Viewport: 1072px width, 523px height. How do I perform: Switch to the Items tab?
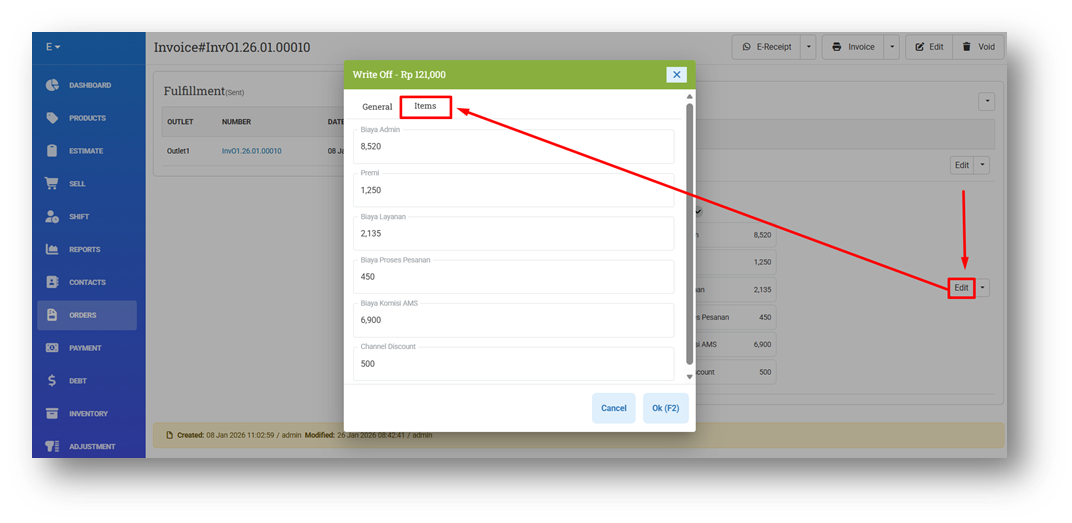425,107
